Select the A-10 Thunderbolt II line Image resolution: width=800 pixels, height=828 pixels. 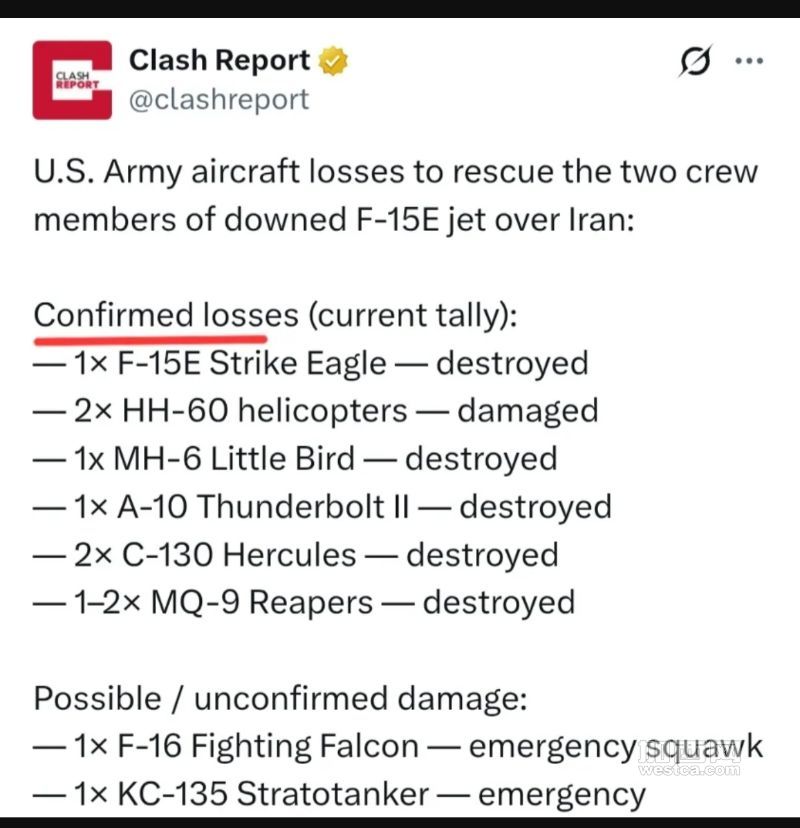(x=322, y=507)
